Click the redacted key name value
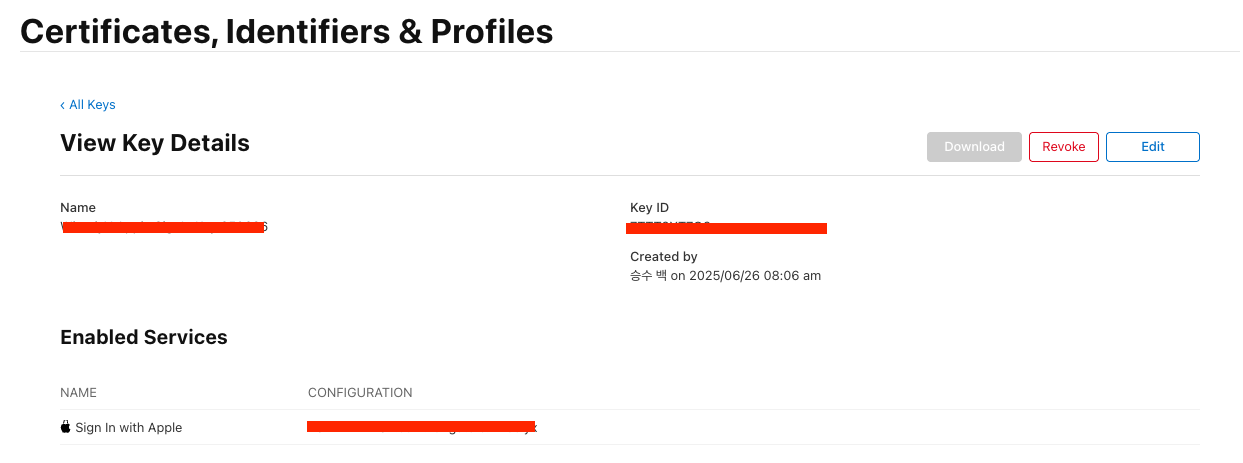Viewport: 1243px width, 463px height. (x=164, y=227)
